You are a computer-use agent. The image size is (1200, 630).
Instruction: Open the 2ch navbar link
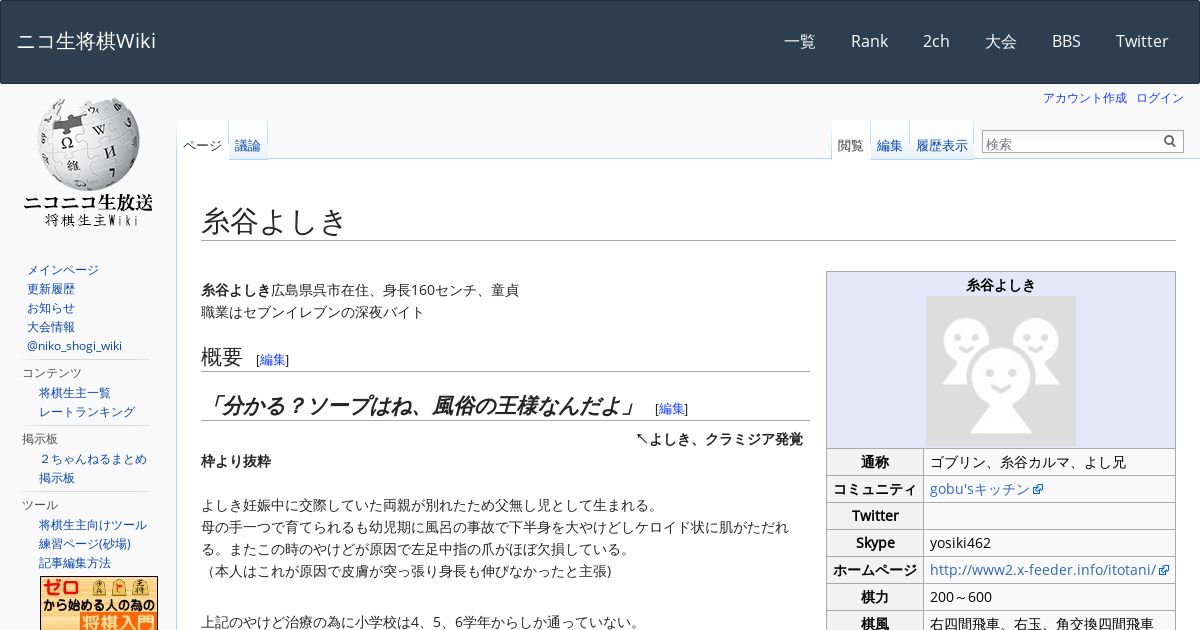(936, 41)
